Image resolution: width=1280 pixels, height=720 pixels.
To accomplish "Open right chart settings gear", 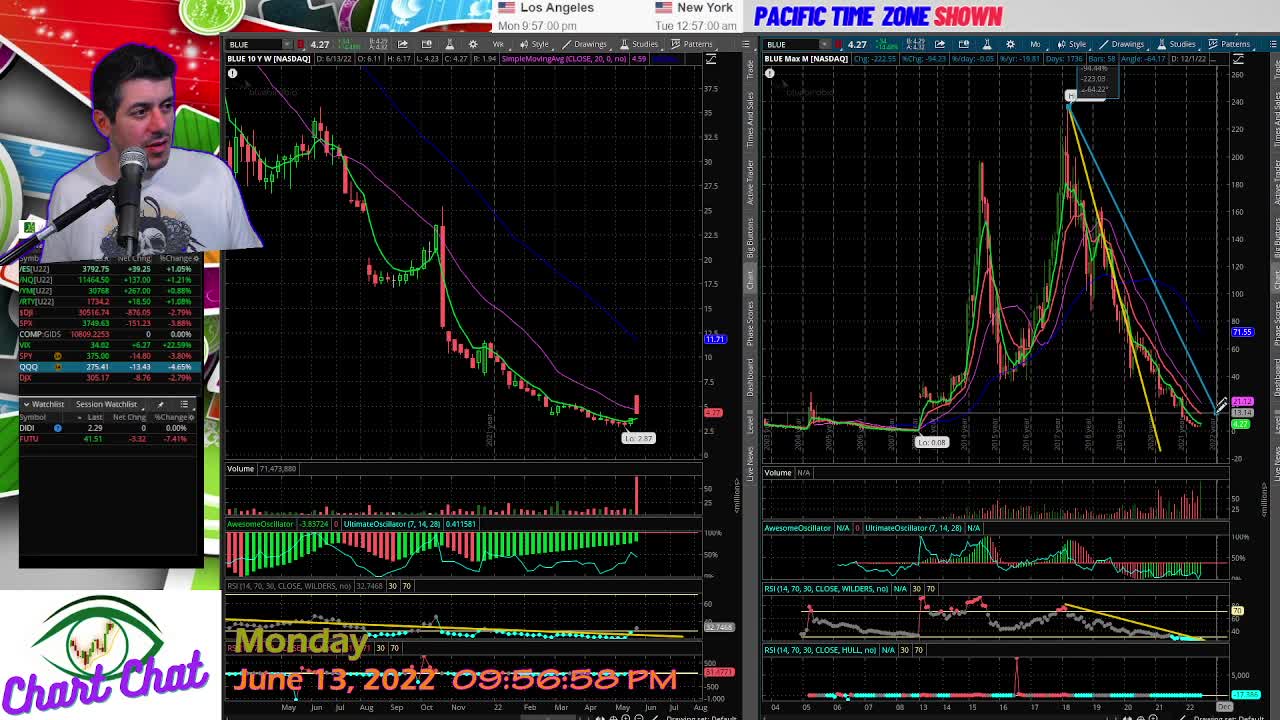I will pyautogui.click(x=1010, y=44).
